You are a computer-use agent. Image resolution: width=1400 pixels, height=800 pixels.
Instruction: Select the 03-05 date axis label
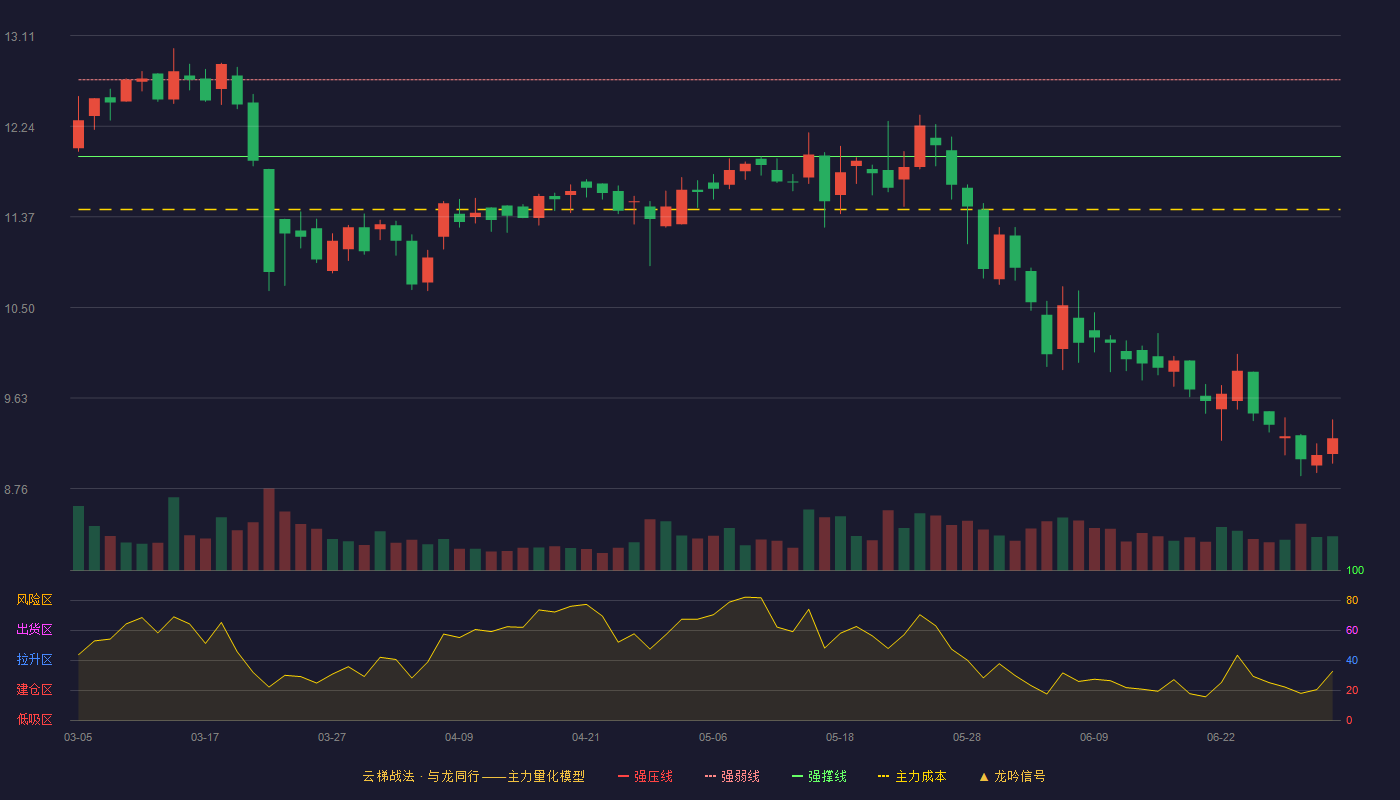tap(78, 737)
